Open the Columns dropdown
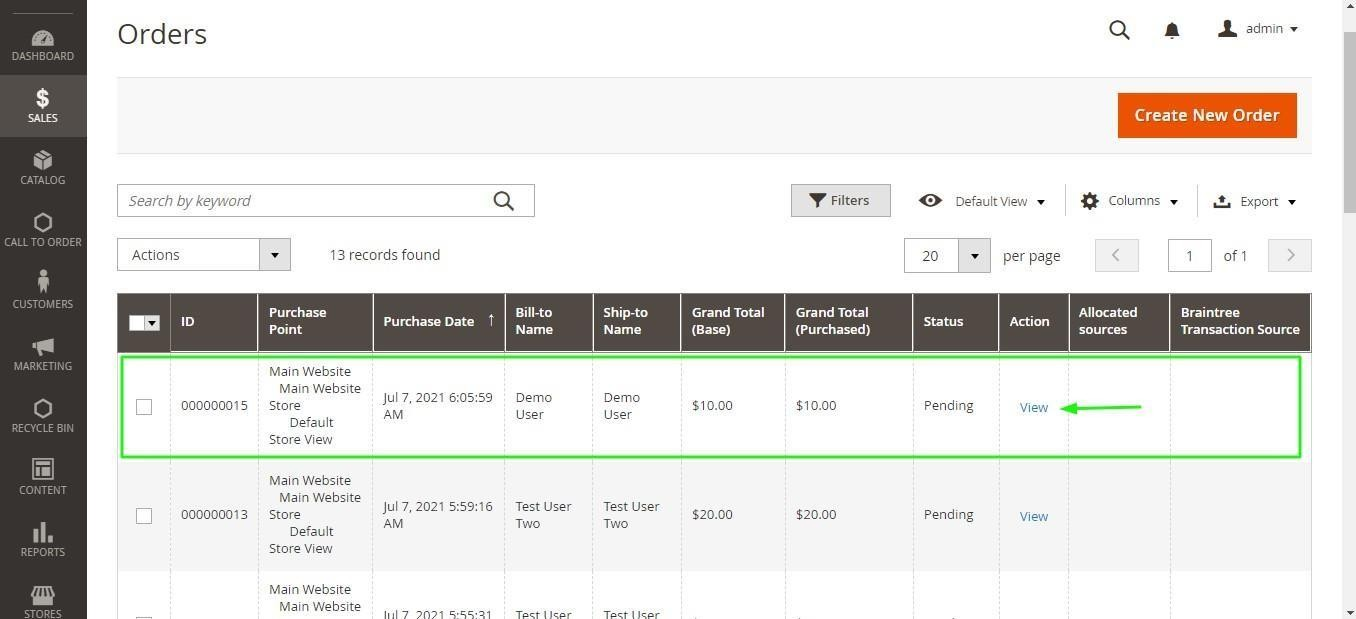The image size is (1356, 619). (1129, 201)
